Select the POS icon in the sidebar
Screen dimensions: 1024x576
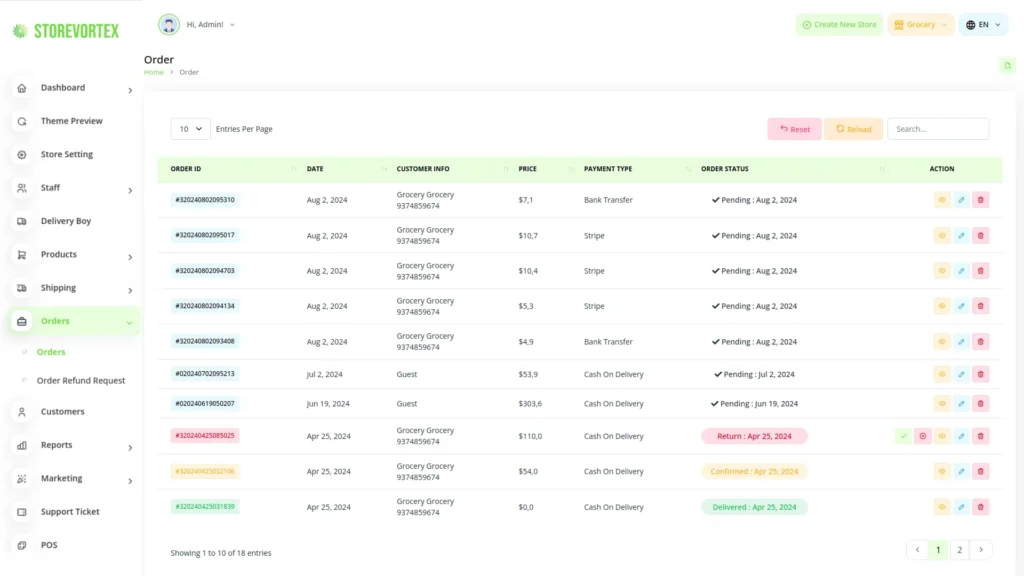click(21, 545)
